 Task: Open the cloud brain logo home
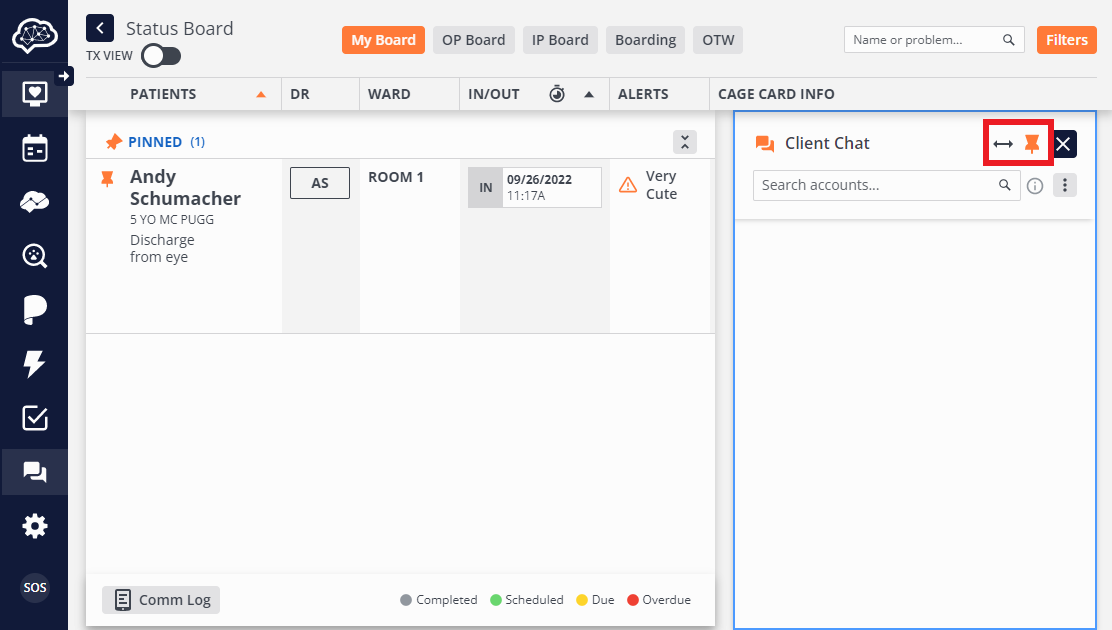point(34,33)
